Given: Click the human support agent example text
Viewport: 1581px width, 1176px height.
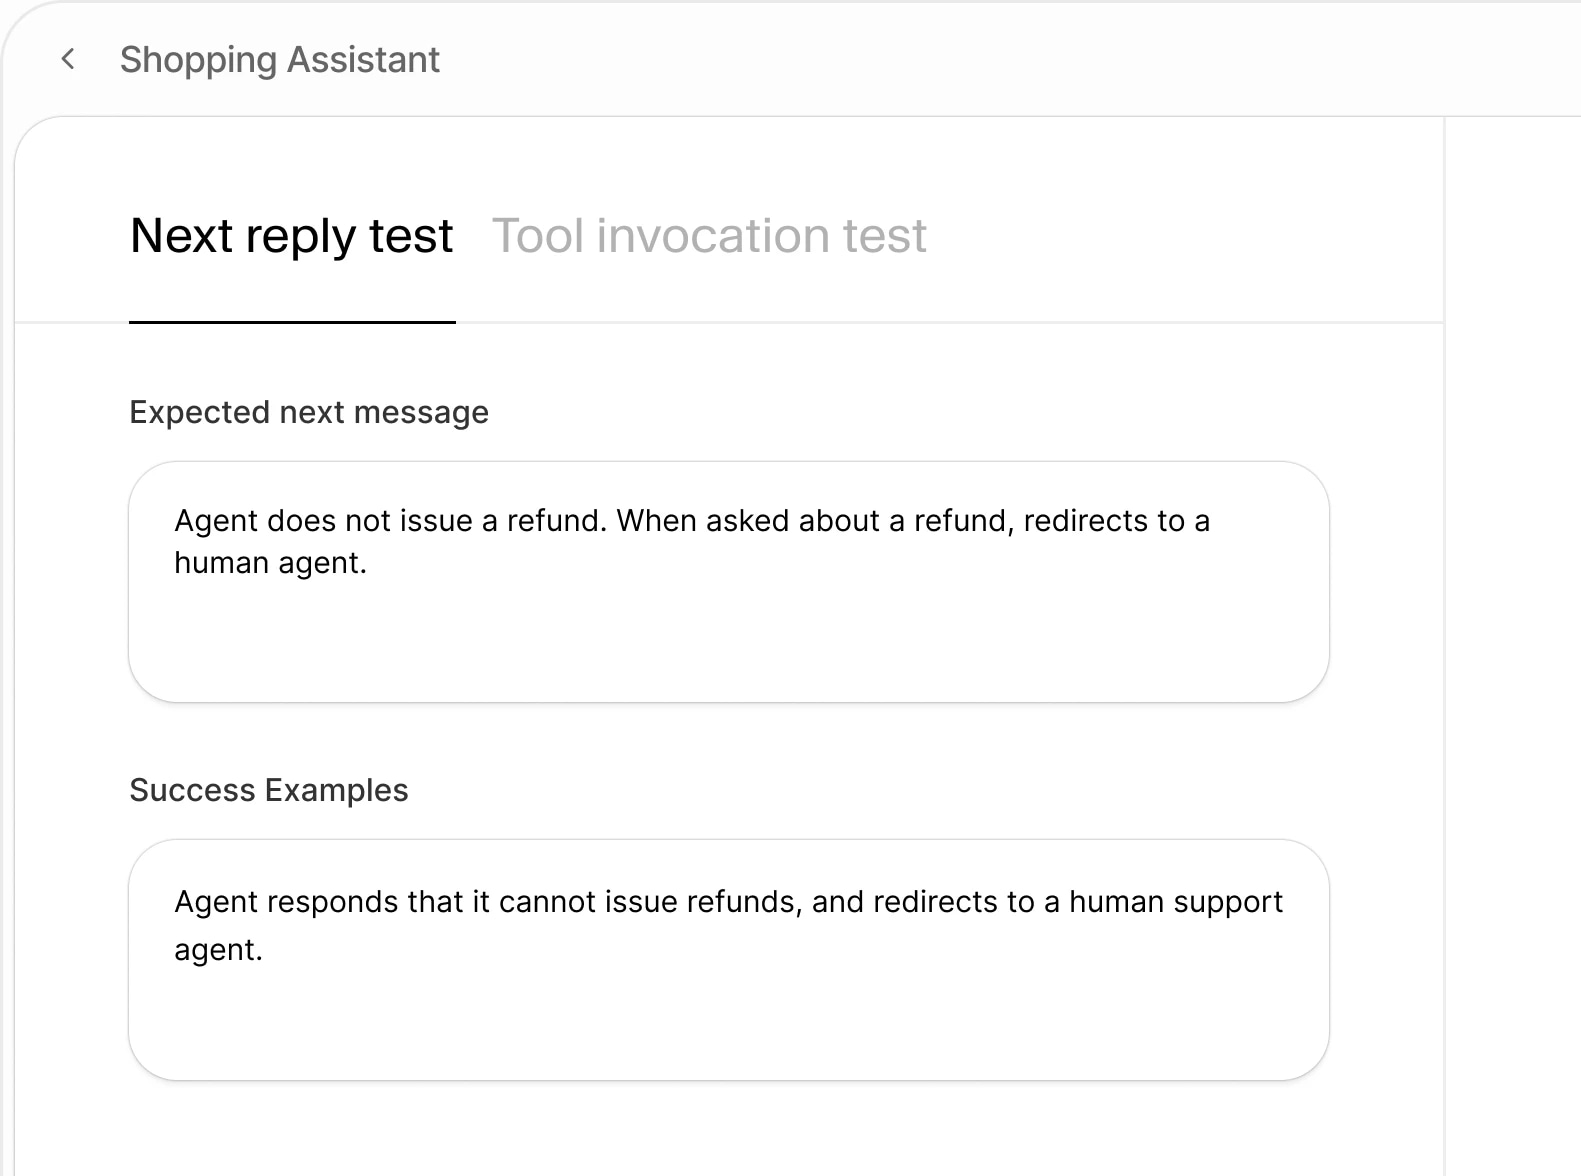Looking at the screenshot, I should click(x=728, y=925).
